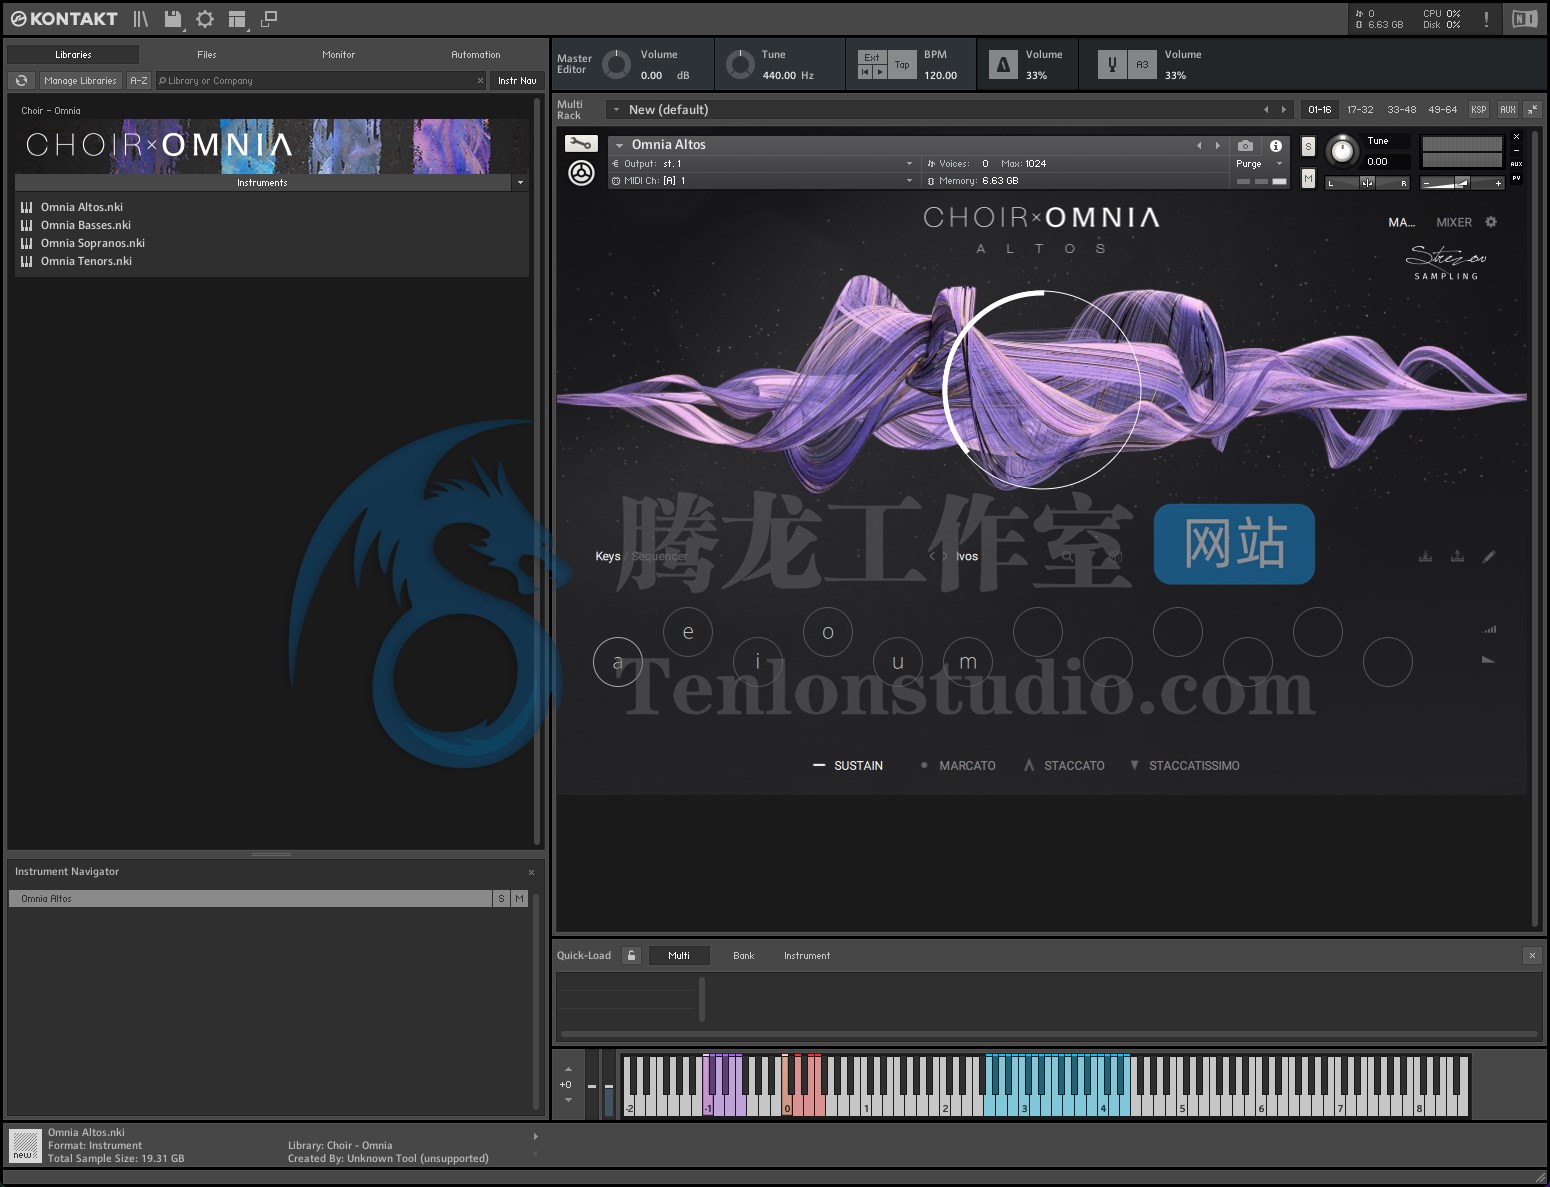Viewport: 1550px width, 1187px height.
Task: Toggle Ext sync button in Master Editor
Action: [x=872, y=57]
